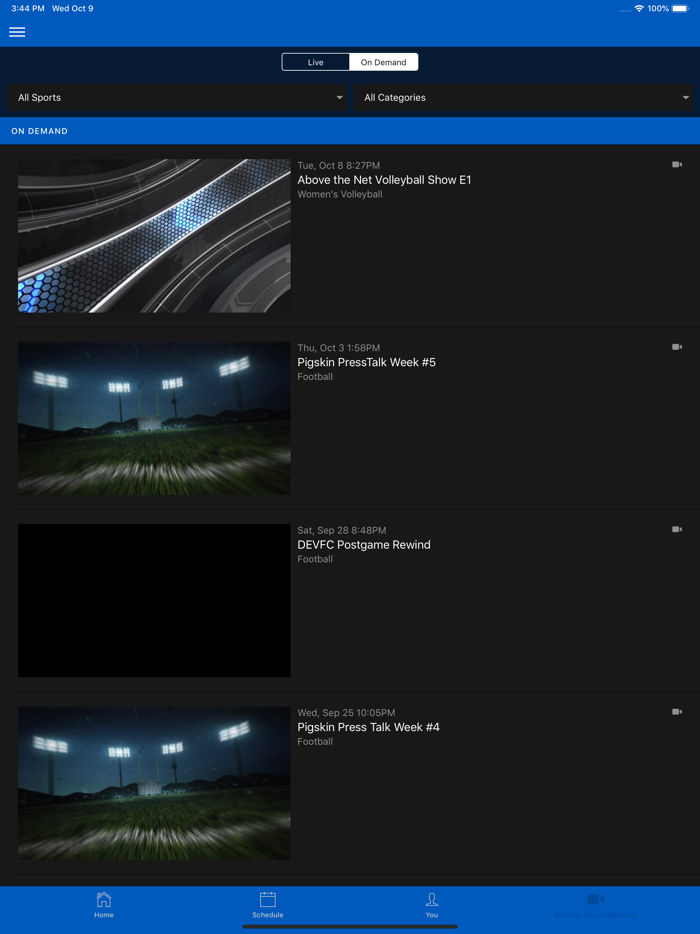This screenshot has height=934, width=700.
Task: Open the hamburger menu
Action: click(x=17, y=32)
